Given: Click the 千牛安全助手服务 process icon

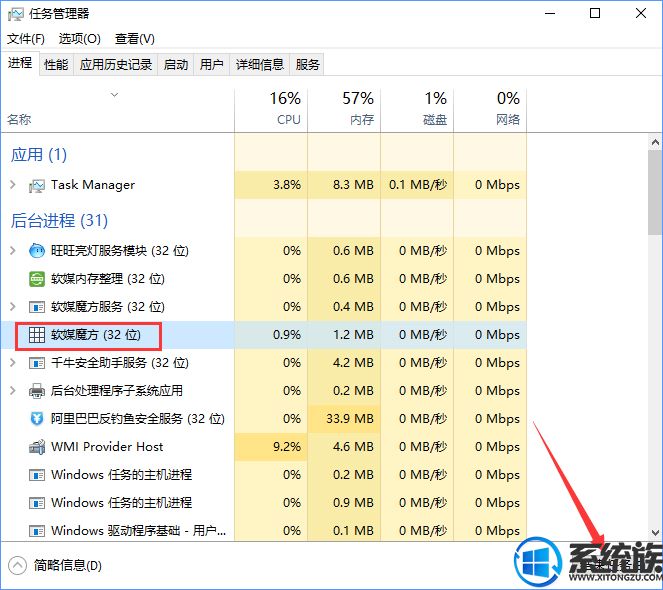Looking at the screenshot, I should click(37, 363).
